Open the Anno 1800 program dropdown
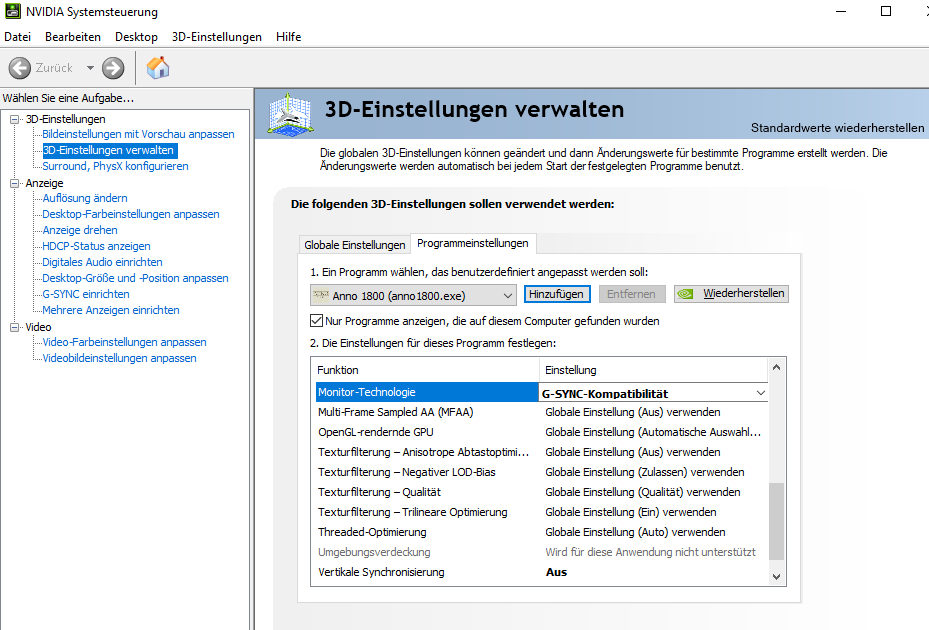The width and height of the screenshot is (929, 630). point(413,295)
